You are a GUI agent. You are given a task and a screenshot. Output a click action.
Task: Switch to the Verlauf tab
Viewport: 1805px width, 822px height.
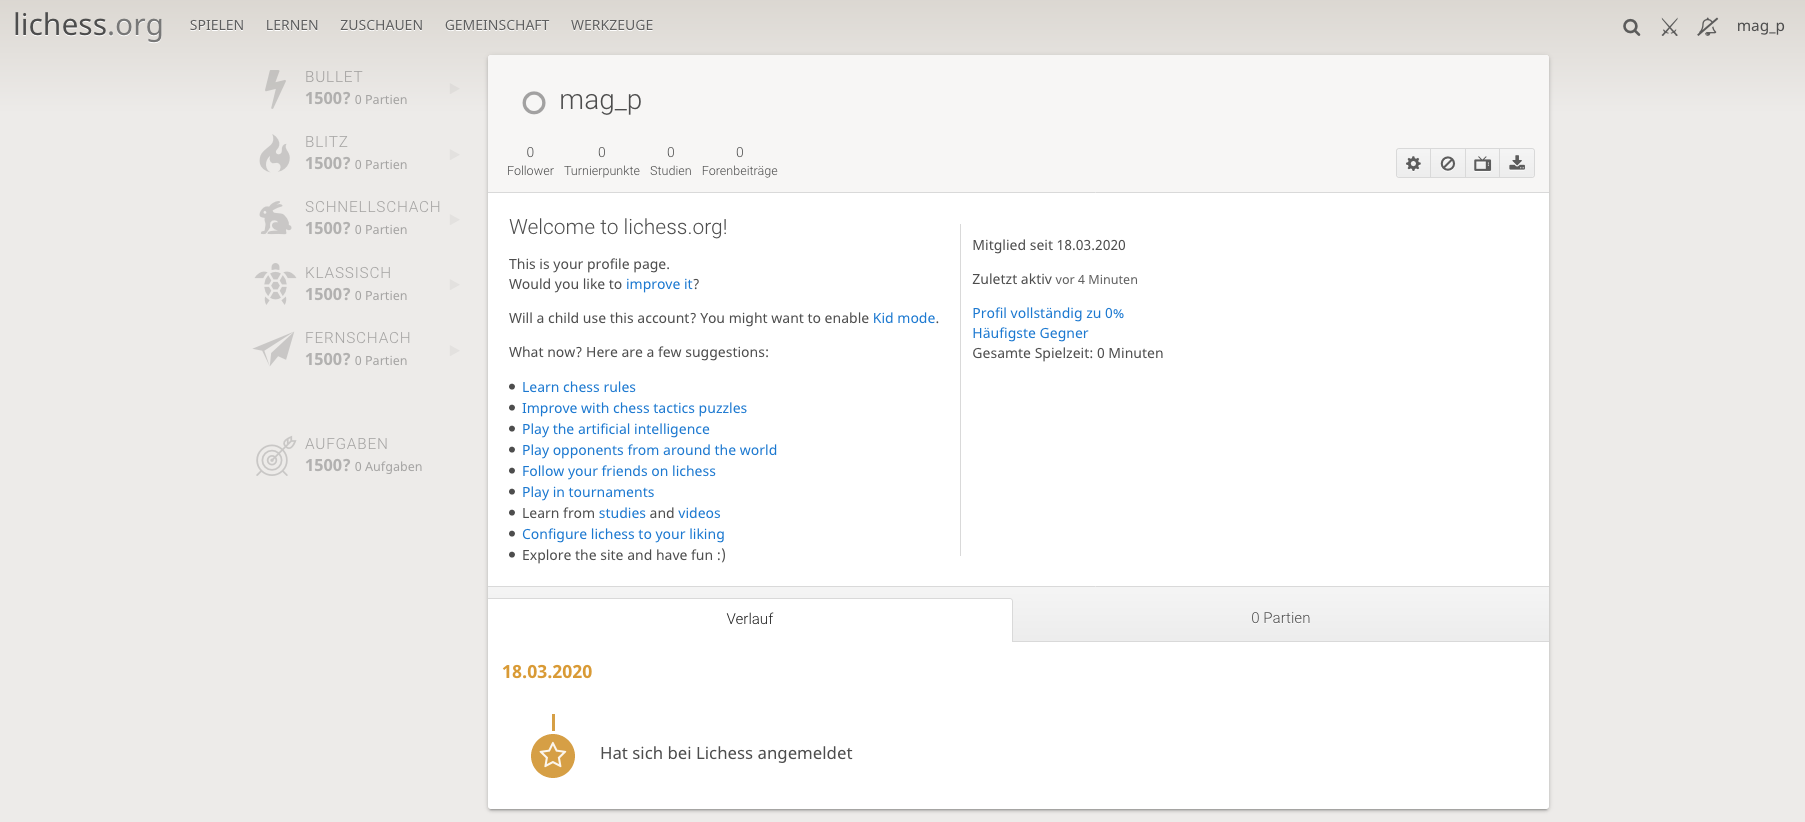click(x=750, y=619)
